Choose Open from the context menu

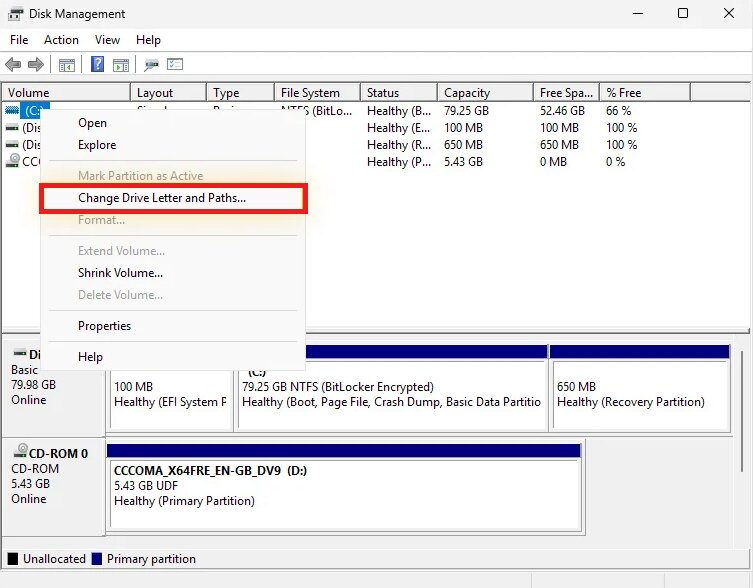173,123
